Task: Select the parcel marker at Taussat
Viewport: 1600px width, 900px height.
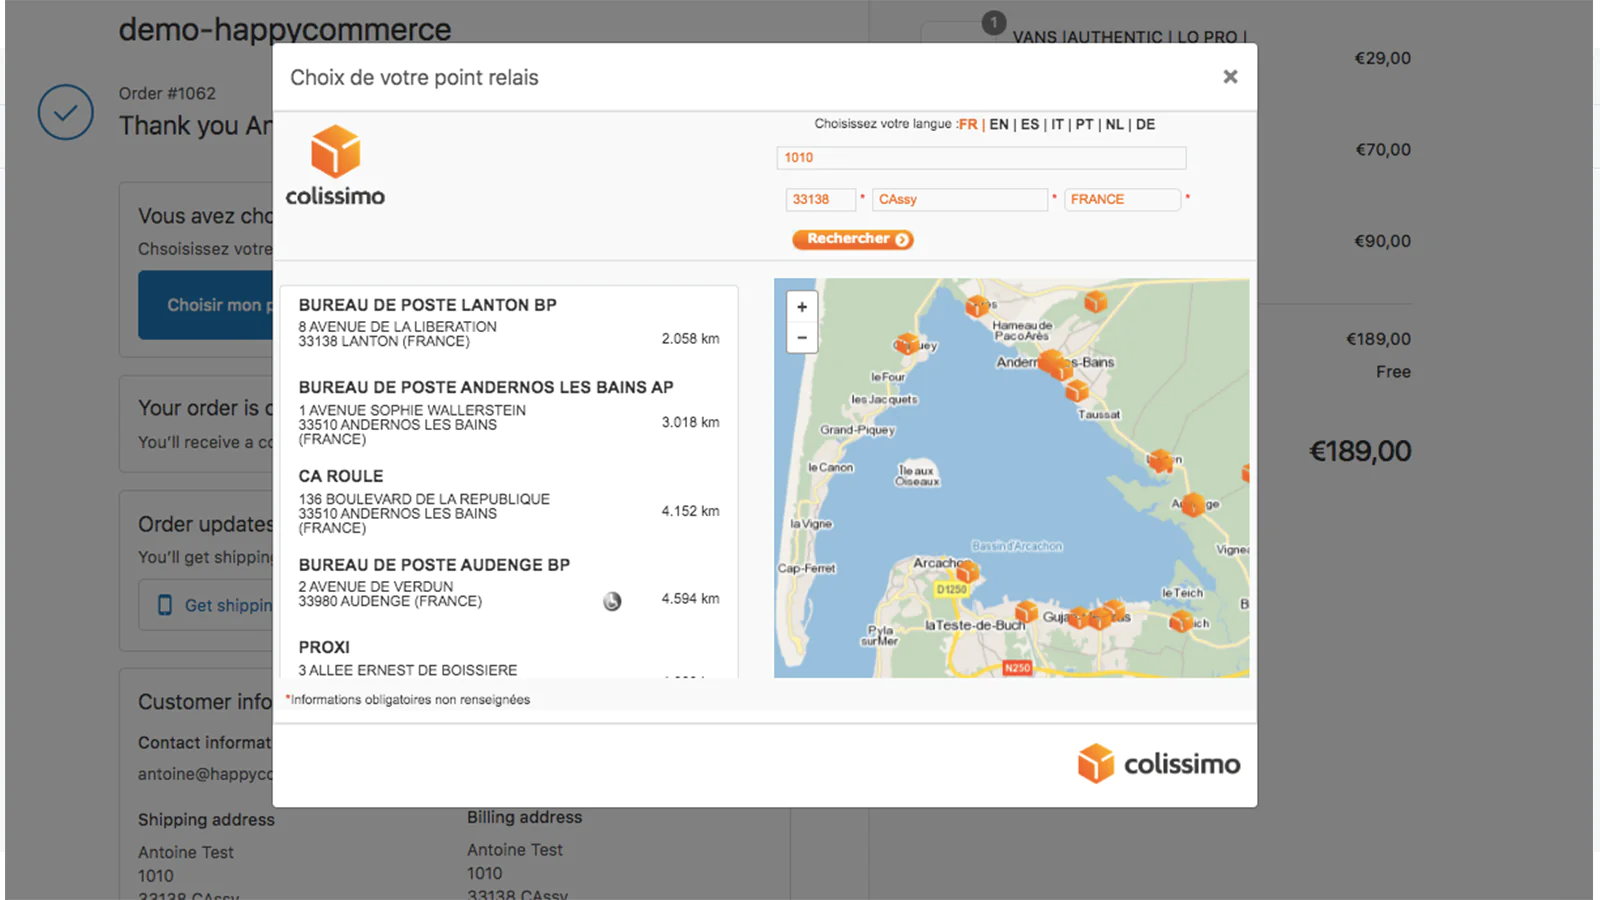Action: (1077, 390)
